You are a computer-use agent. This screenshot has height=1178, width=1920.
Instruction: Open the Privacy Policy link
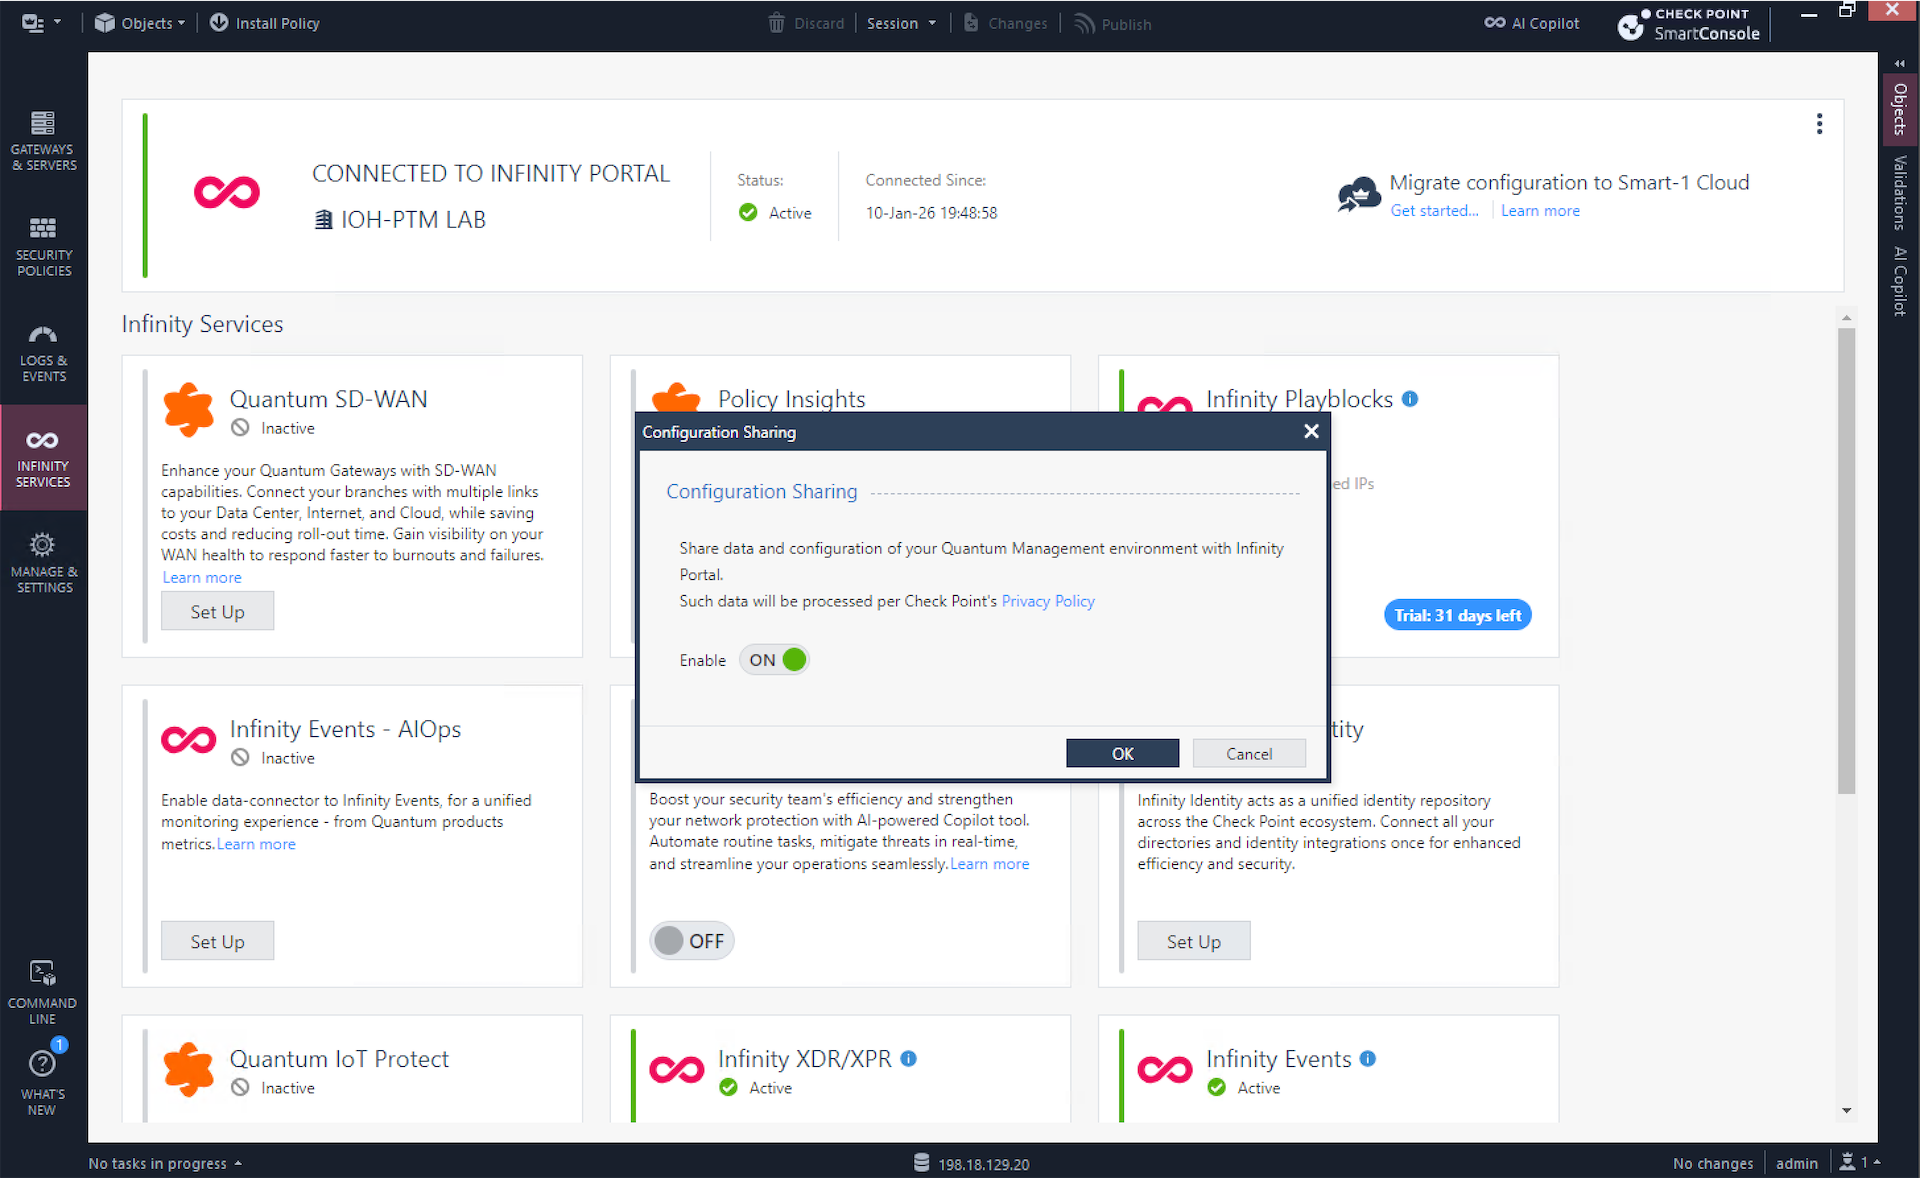(1047, 601)
